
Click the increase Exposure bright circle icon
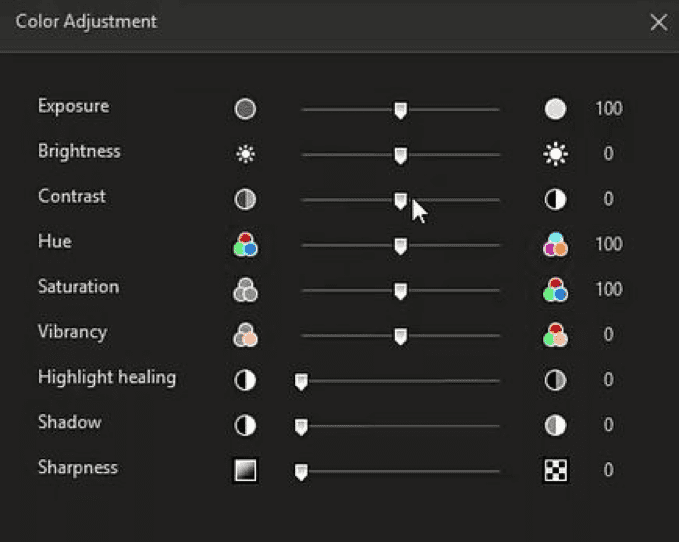click(555, 109)
